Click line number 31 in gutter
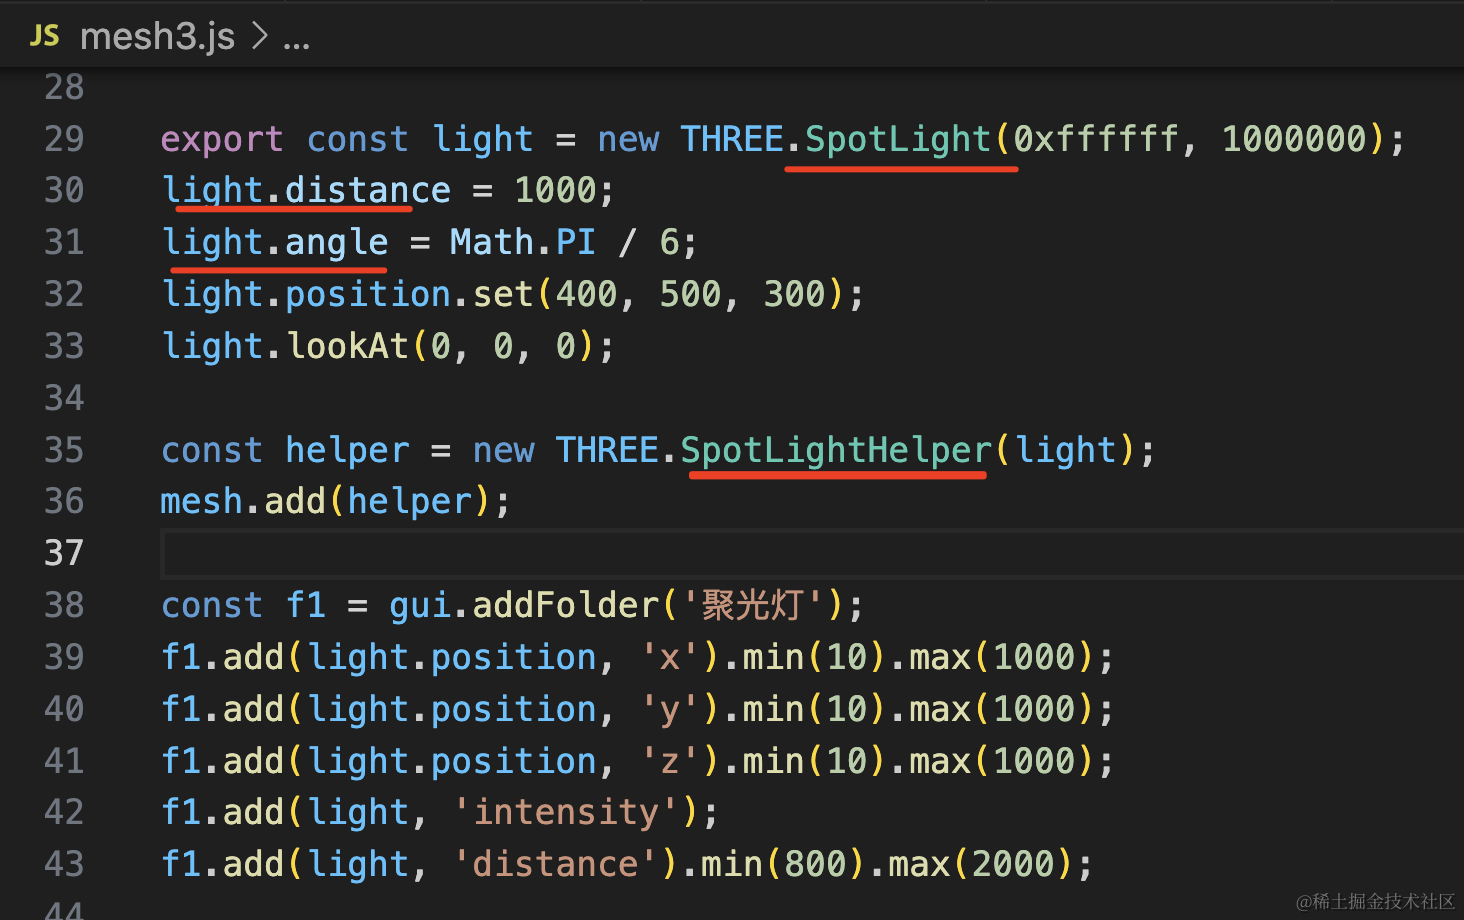 64,242
